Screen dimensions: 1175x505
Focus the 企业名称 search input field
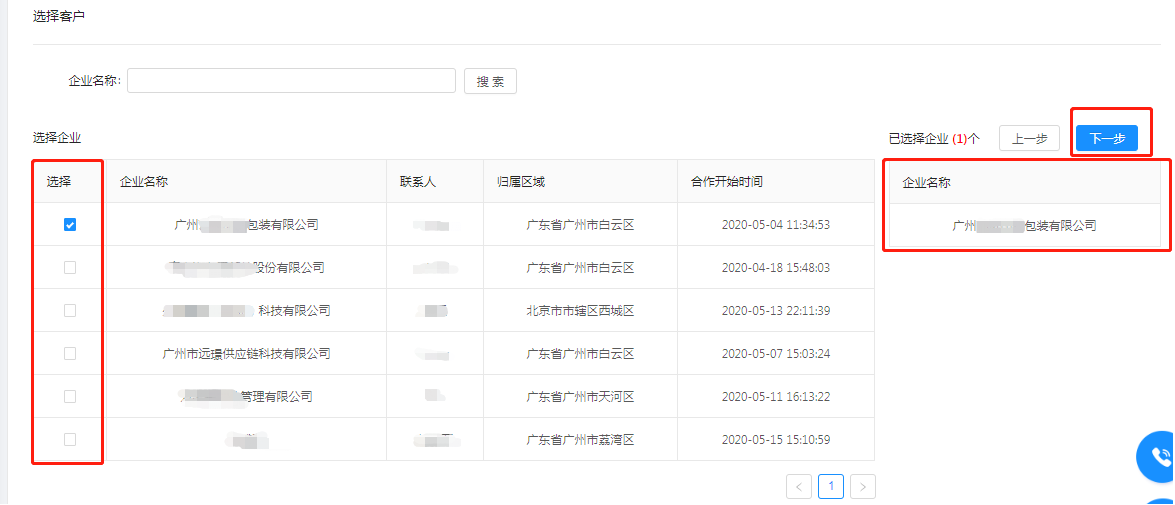click(x=291, y=81)
